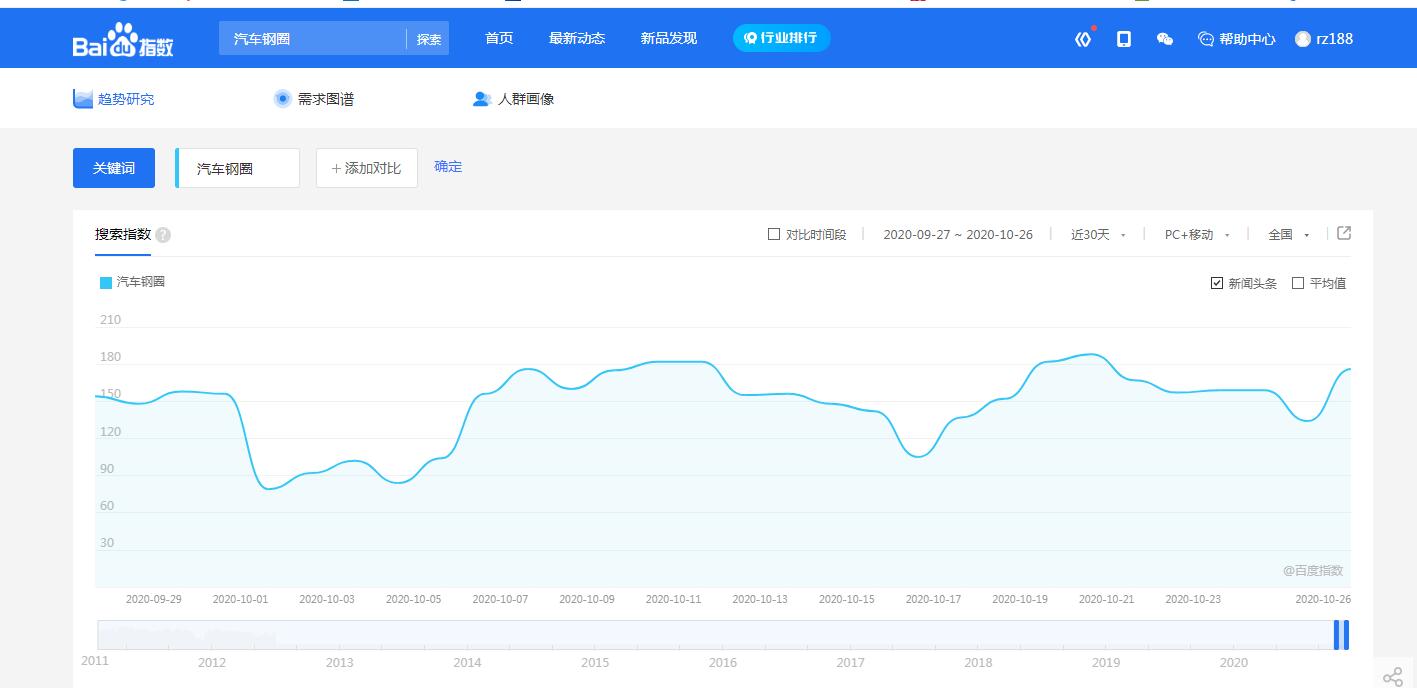Switch to the 需求图谱 tab
The height and width of the screenshot is (688, 1417).
(314, 99)
